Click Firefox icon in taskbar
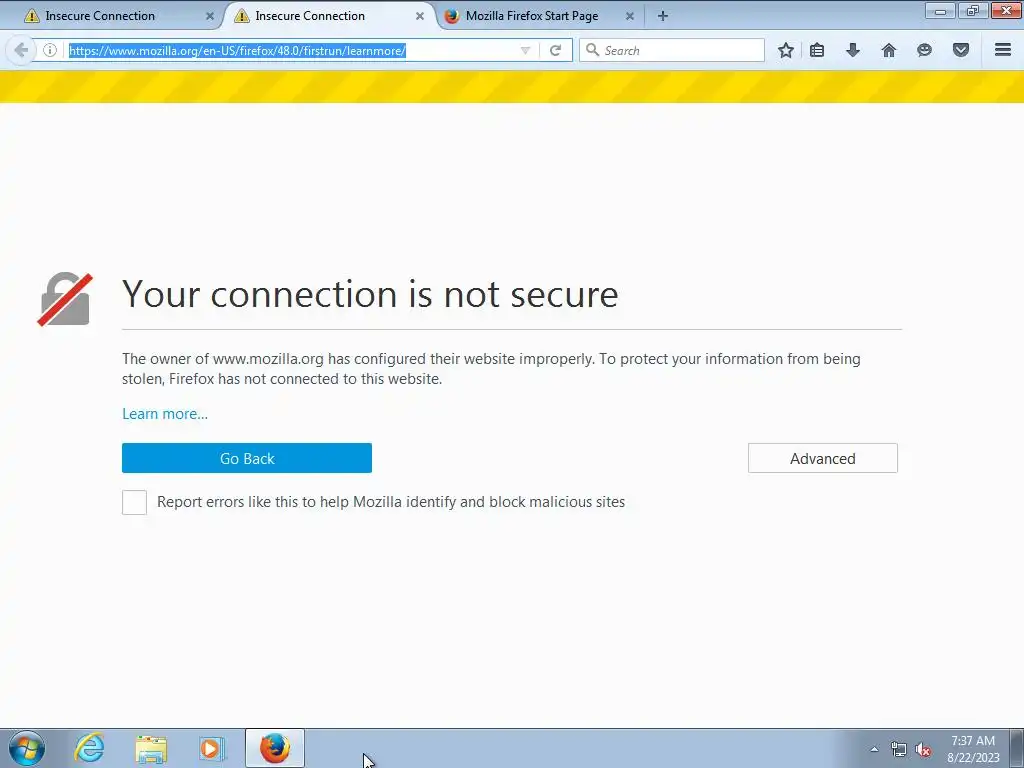1024x768 pixels. coord(275,748)
